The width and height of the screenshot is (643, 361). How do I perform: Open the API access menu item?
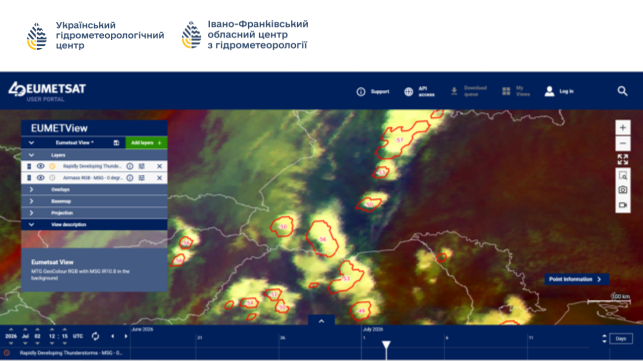419,91
